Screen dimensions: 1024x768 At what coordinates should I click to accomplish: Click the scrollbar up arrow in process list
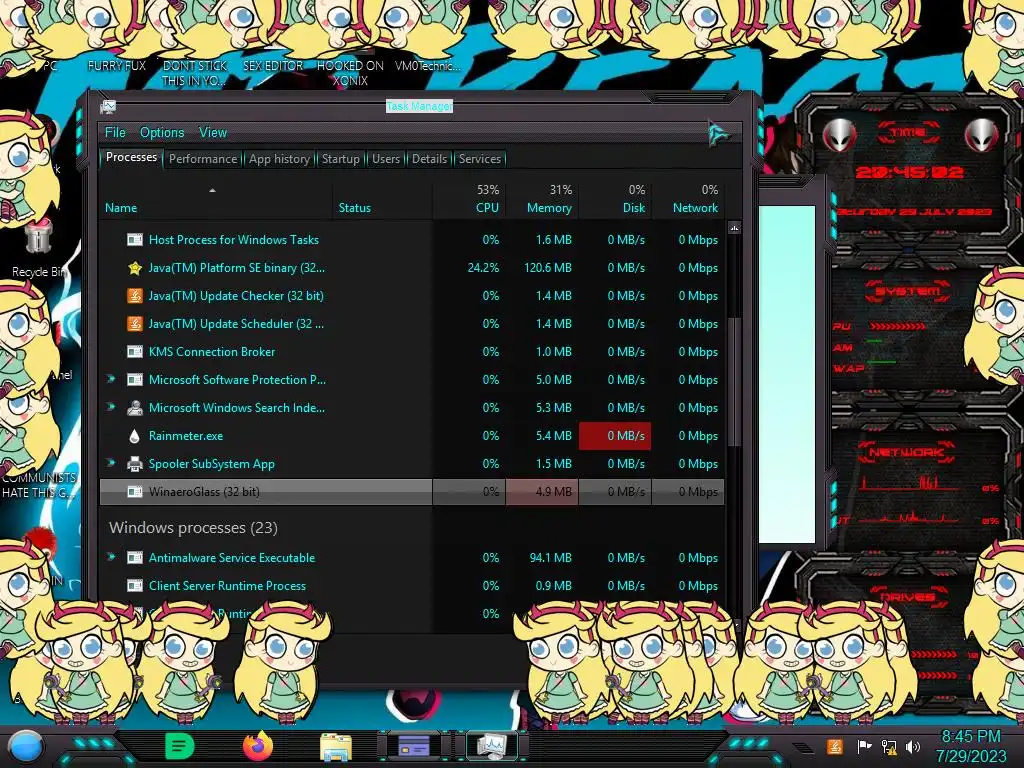734,228
